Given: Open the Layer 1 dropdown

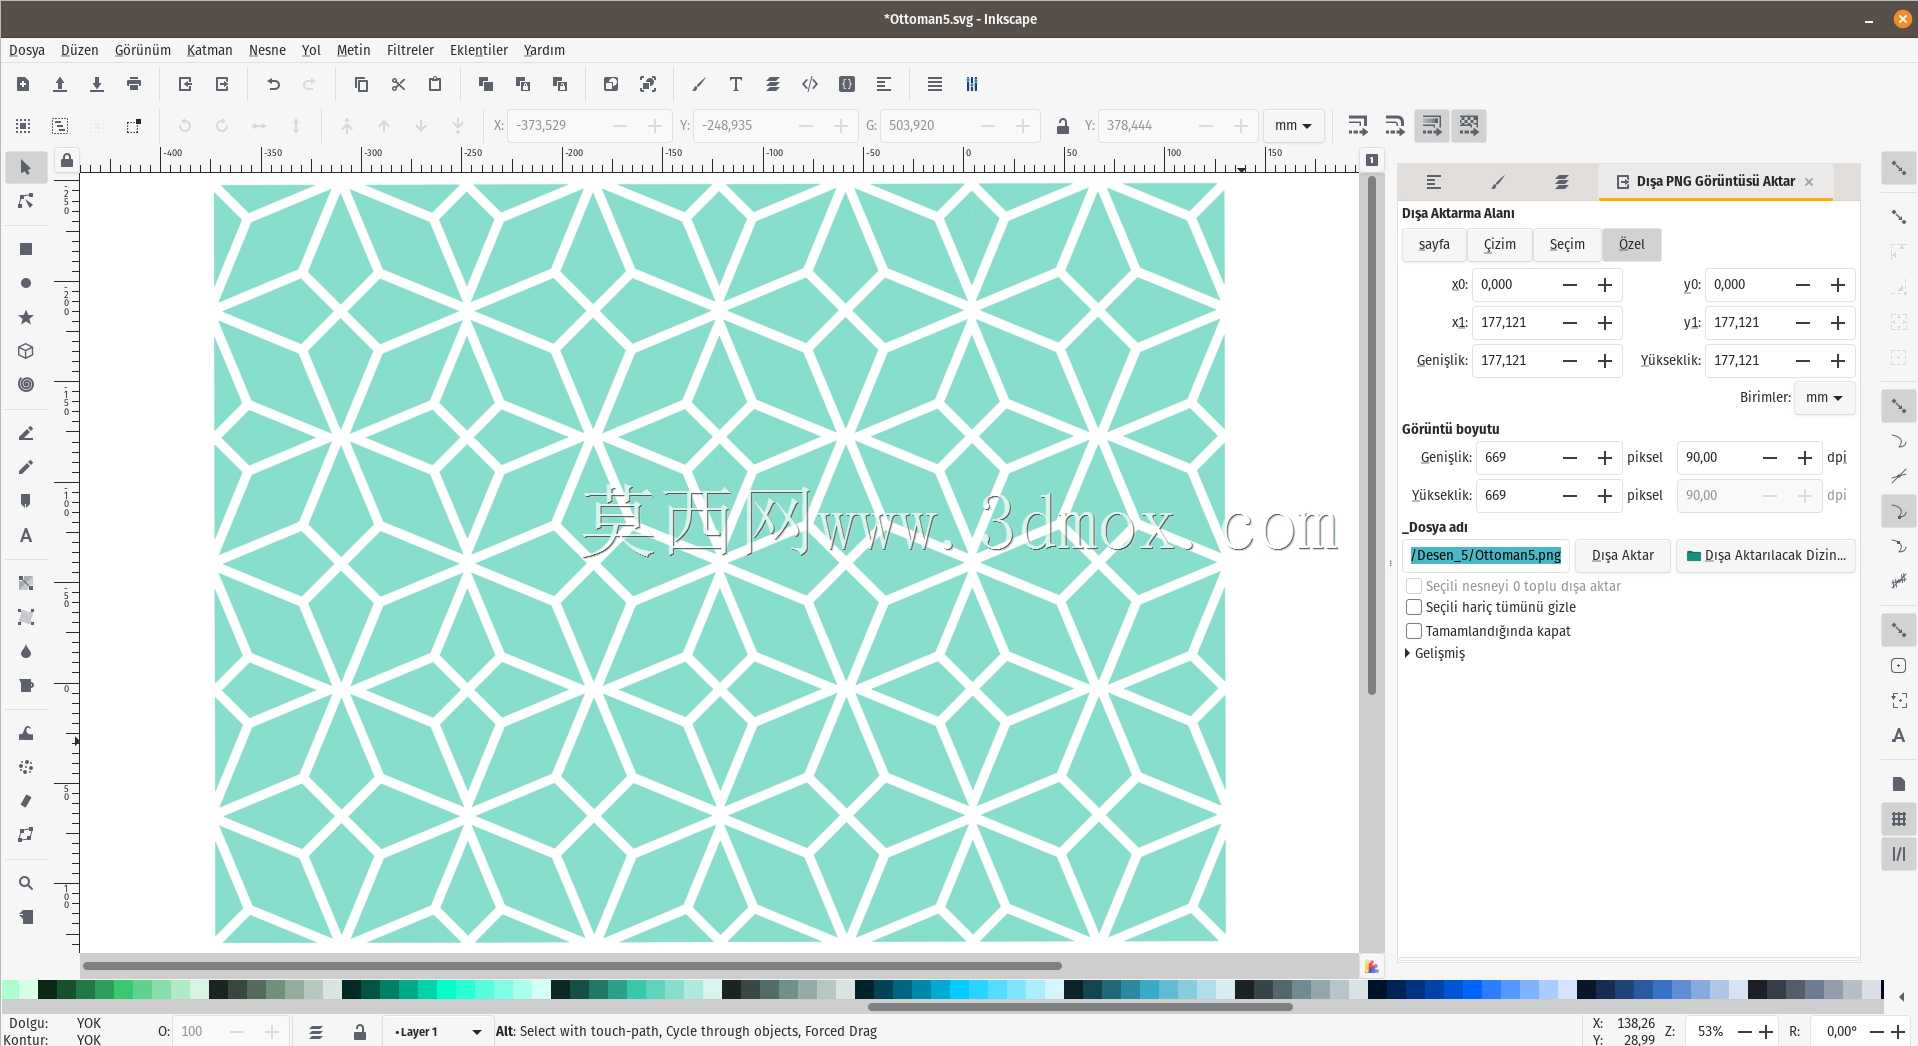Looking at the screenshot, I should (x=436, y=1032).
